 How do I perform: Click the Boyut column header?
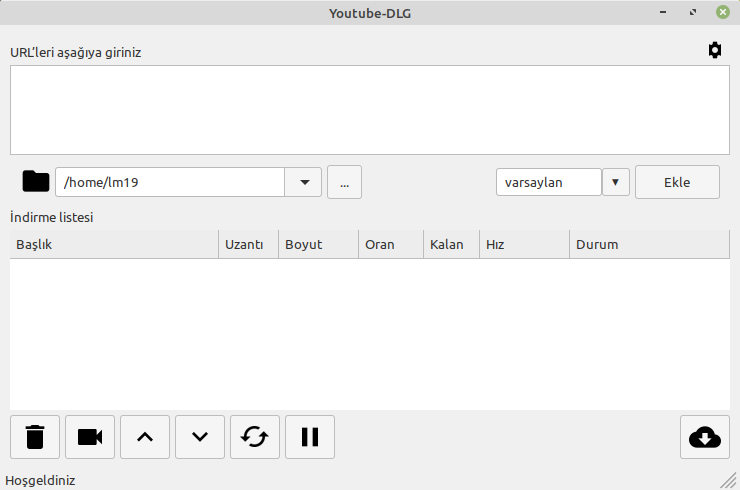(319, 245)
